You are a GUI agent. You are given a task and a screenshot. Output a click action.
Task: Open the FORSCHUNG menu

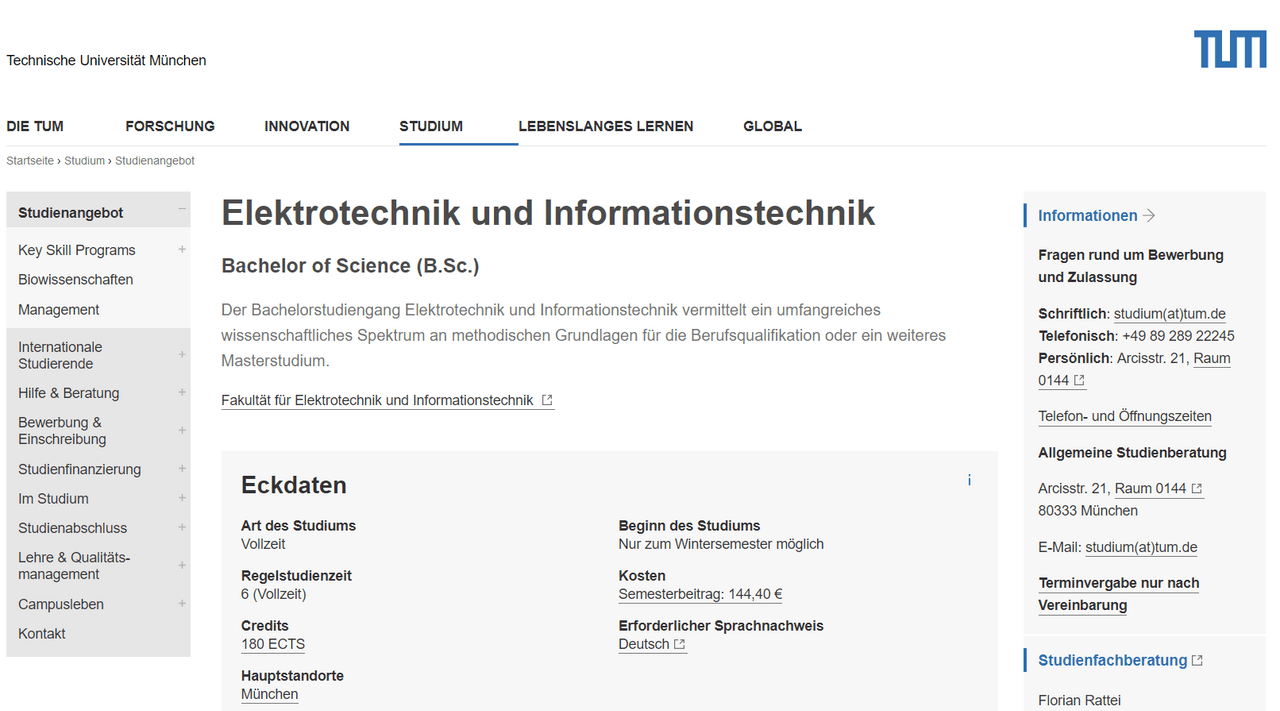(x=170, y=126)
